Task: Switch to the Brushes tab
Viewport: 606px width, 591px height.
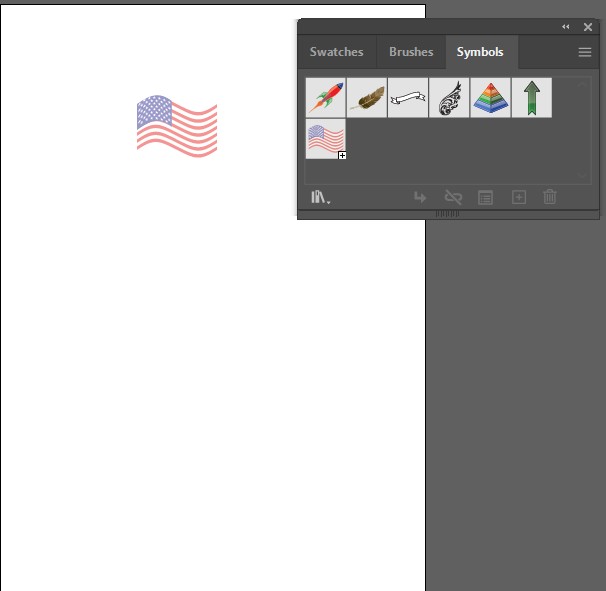Action: pyautogui.click(x=411, y=52)
